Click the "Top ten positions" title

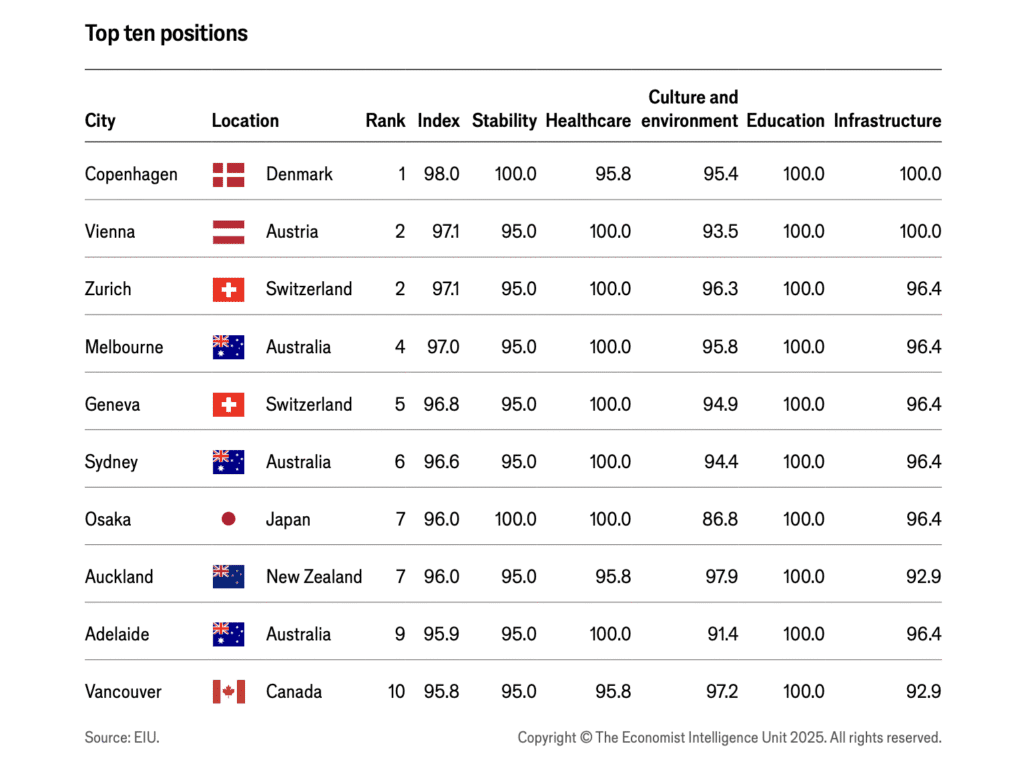166,33
